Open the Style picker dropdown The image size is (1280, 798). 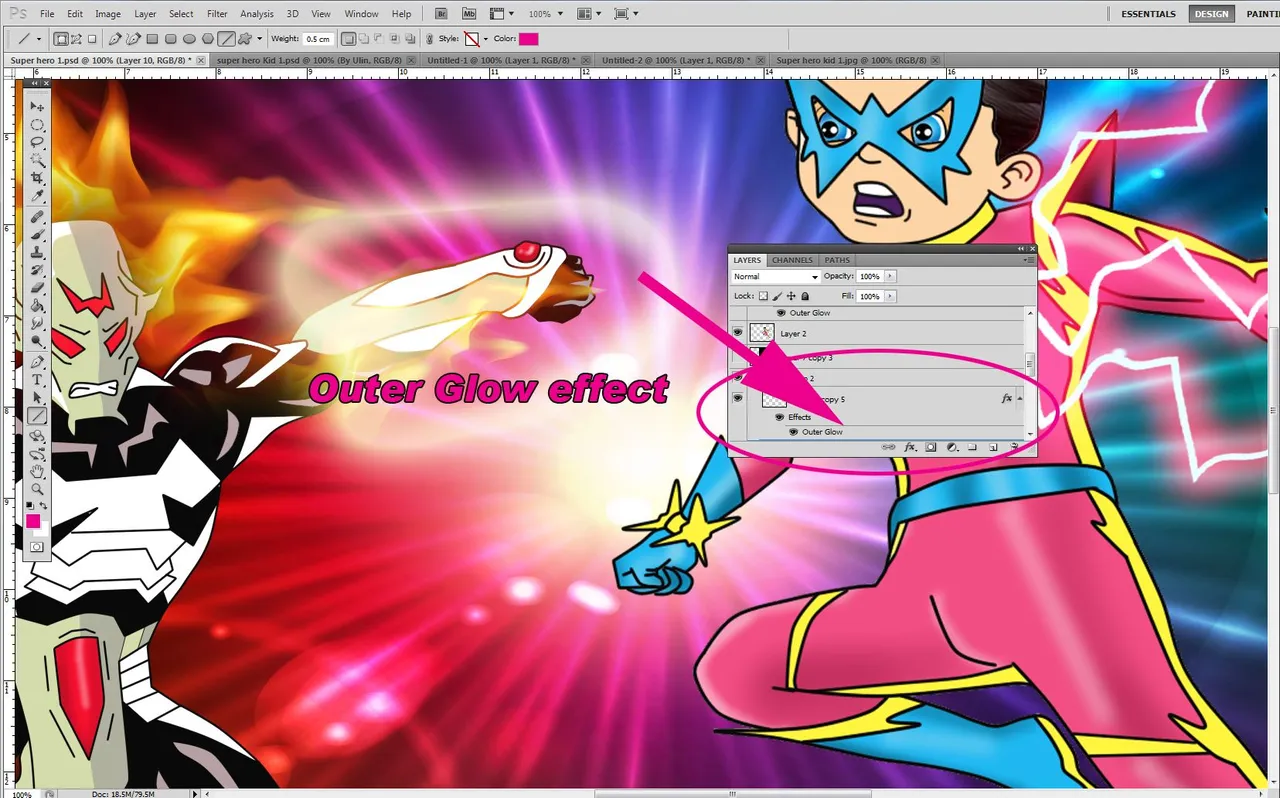click(x=485, y=39)
